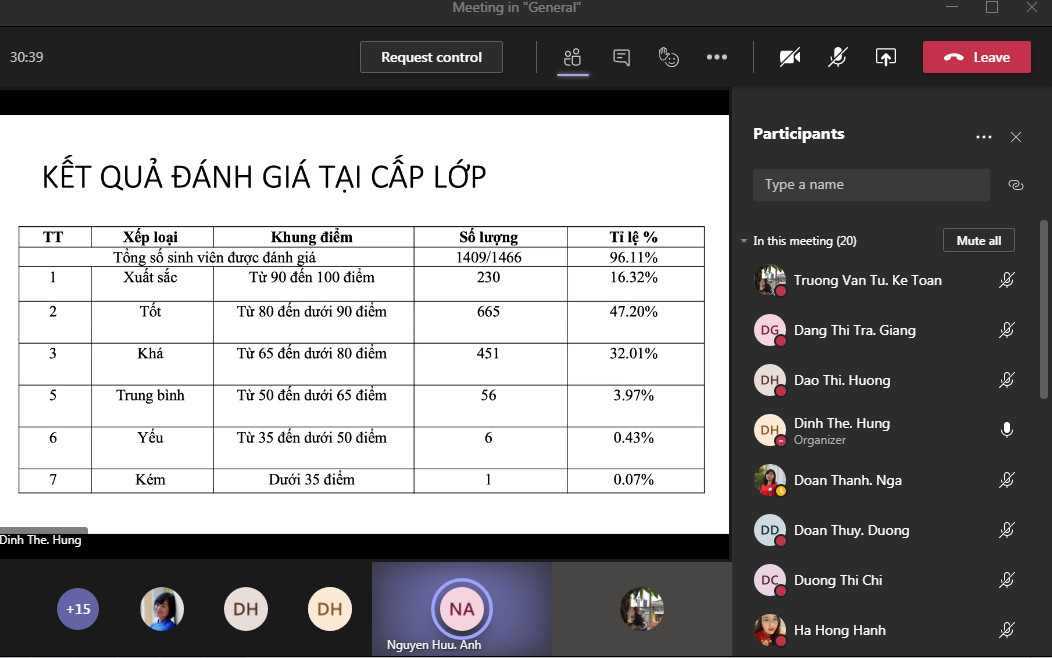
Task: Toggle Dinh The. Hung's microphone
Action: pos(1007,430)
